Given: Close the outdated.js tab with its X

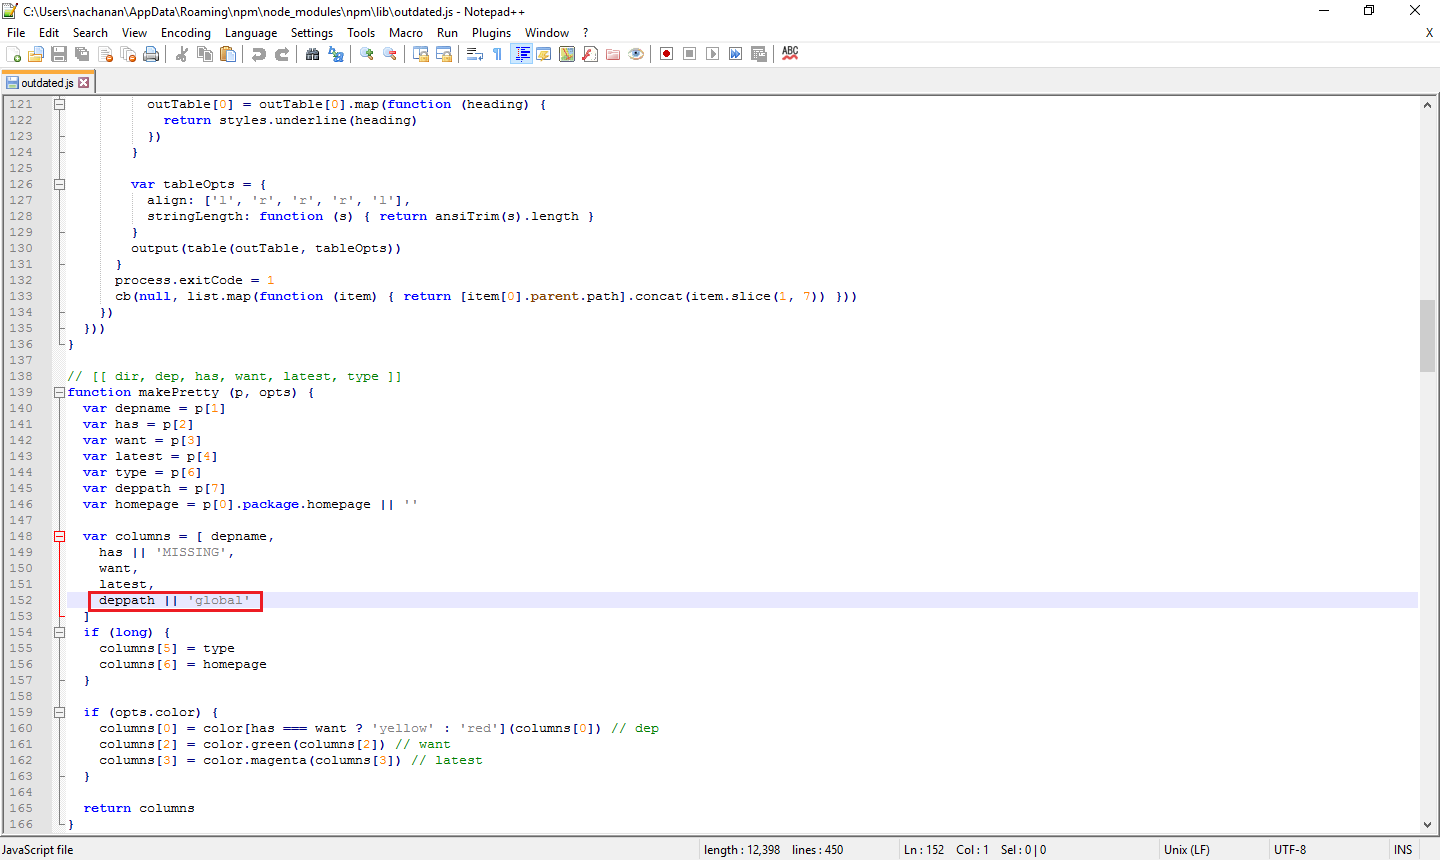Looking at the screenshot, I should pos(84,83).
